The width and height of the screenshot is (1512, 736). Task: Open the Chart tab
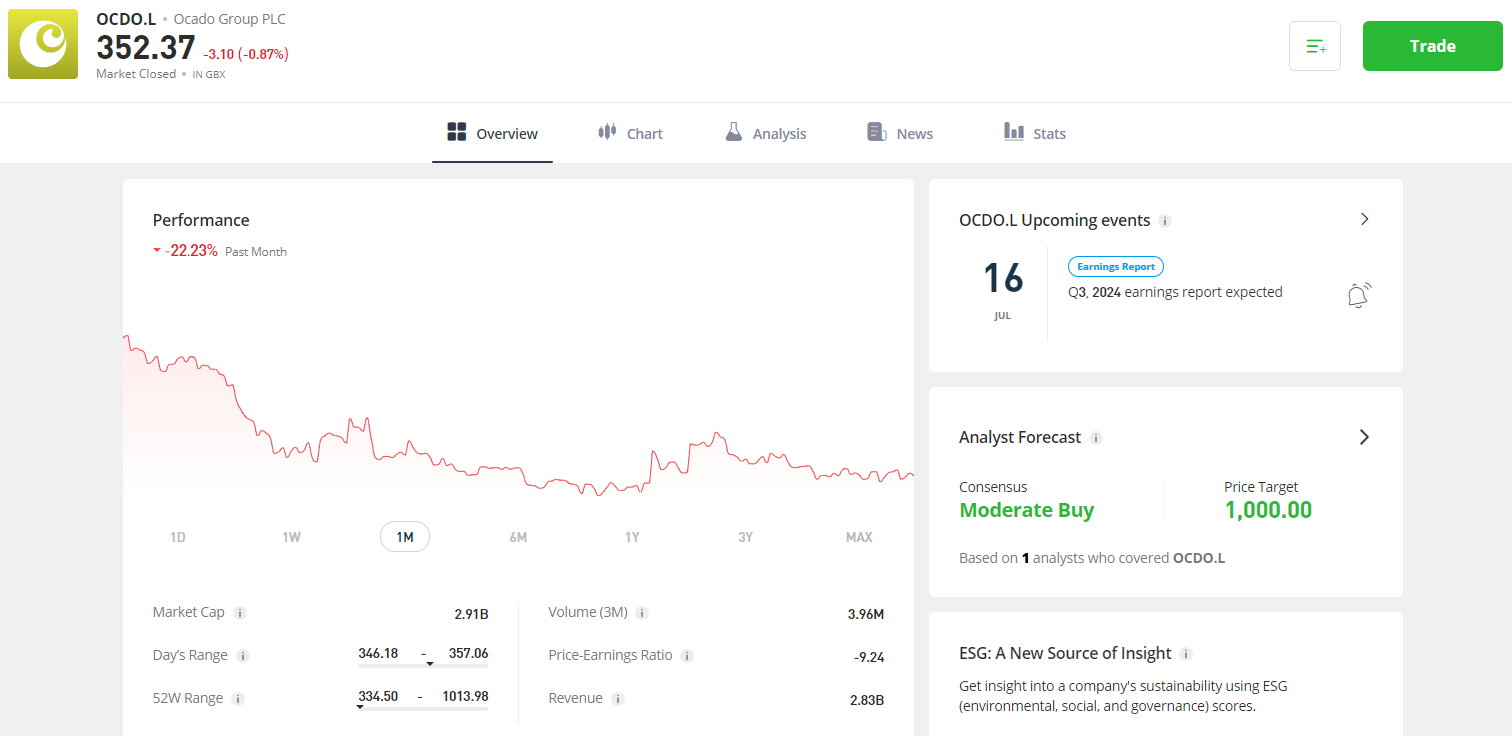click(x=630, y=133)
